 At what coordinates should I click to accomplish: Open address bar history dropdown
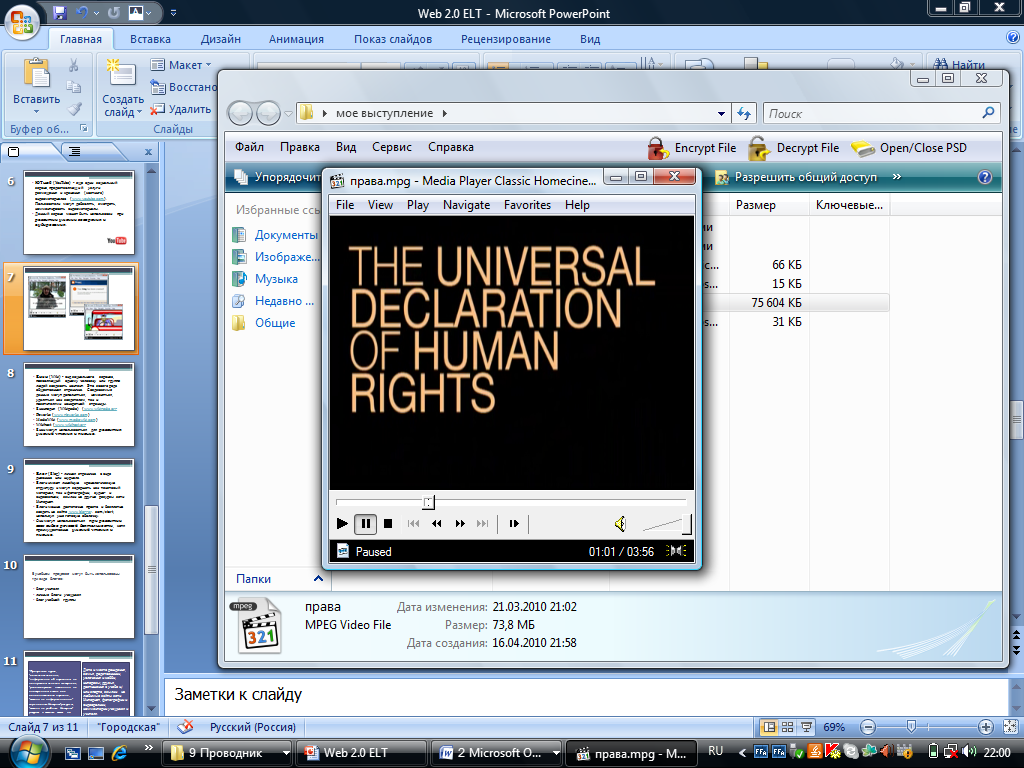(721, 114)
